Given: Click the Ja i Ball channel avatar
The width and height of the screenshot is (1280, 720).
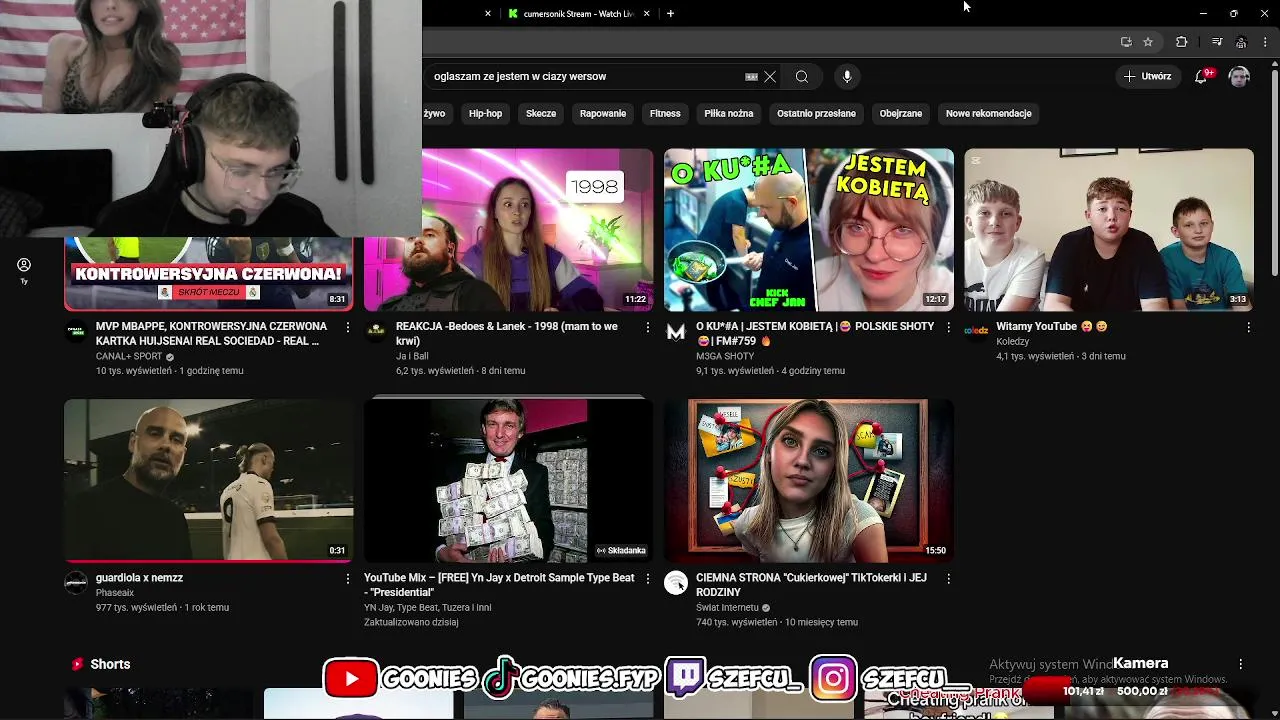Looking at the screenshot, I should (x=376, y=332).
